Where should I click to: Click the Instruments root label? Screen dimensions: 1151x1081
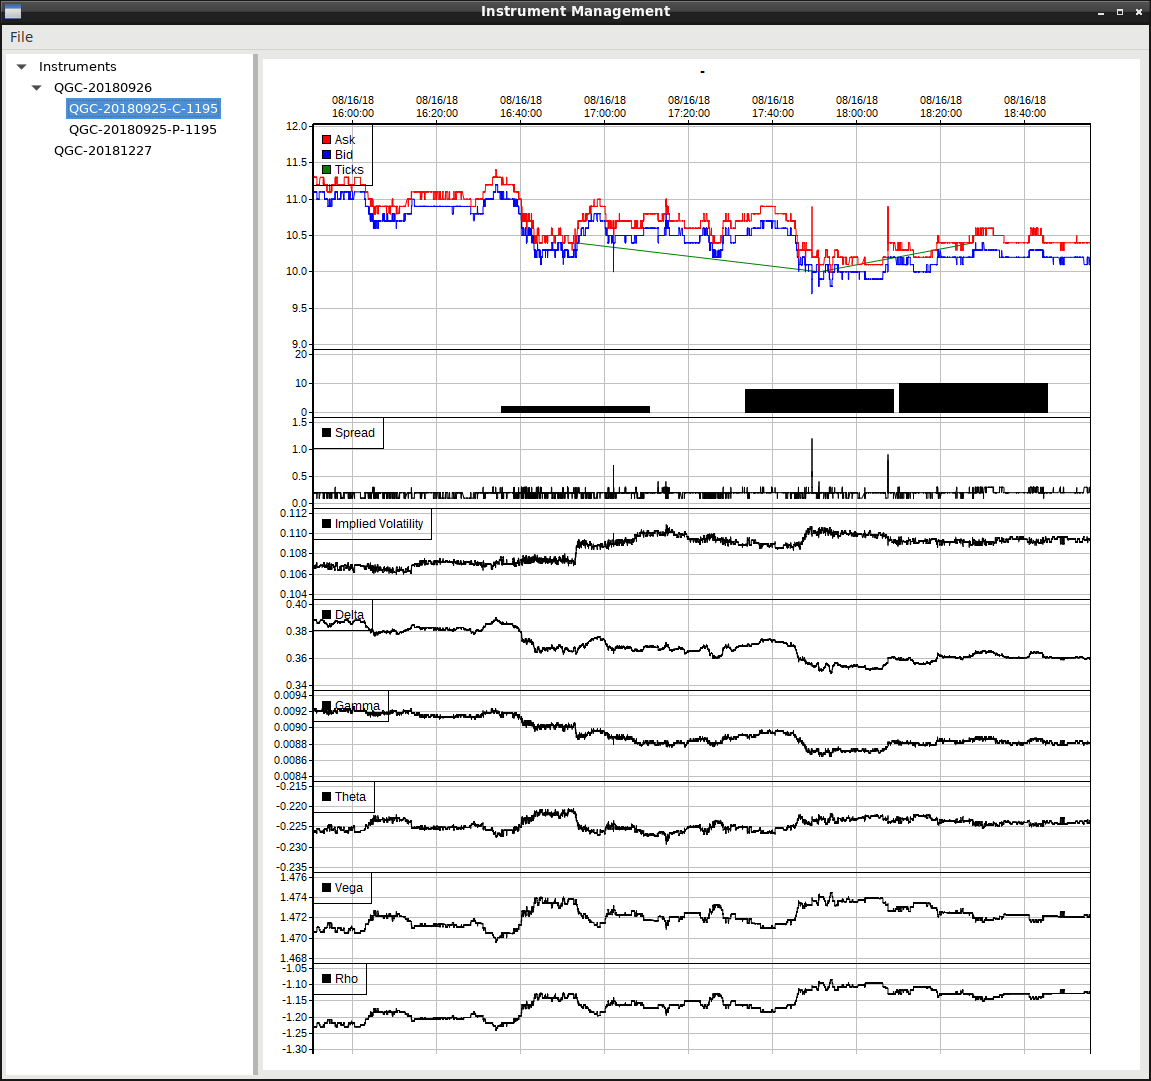pyautogui.click(x=78, y=66)
